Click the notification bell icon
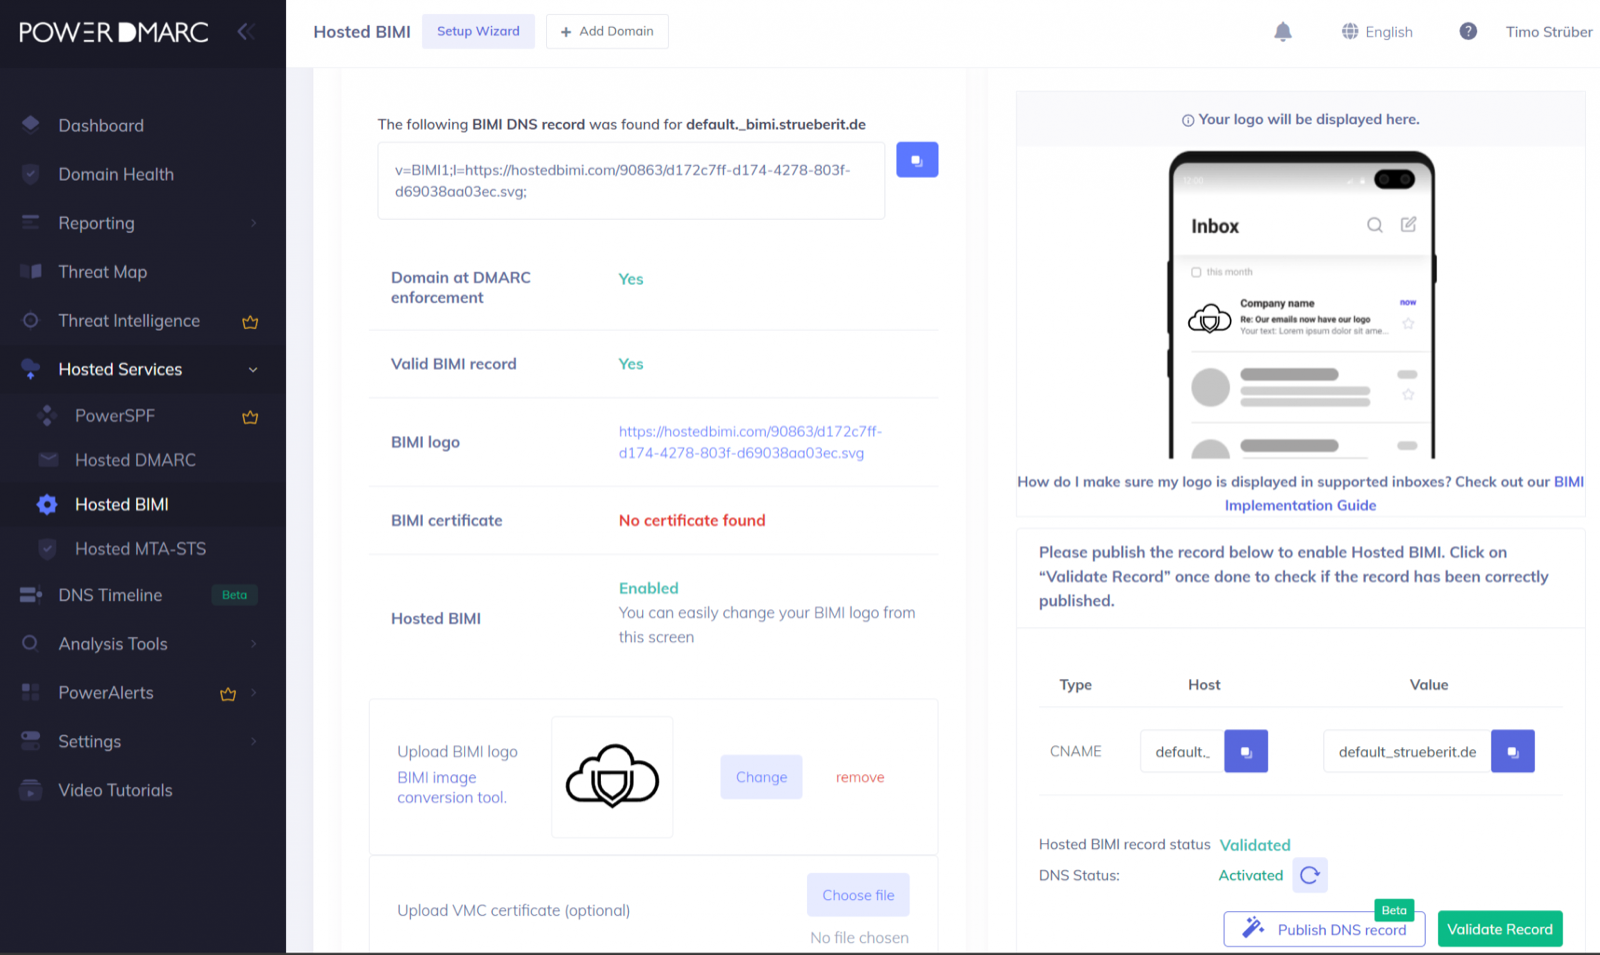 1283,32
